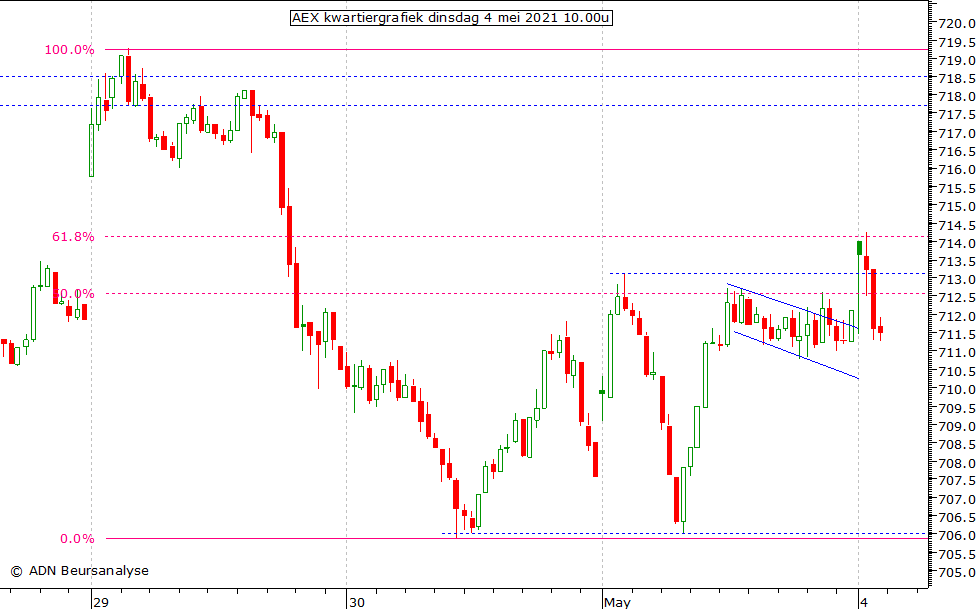Viewport: 979px width, 609px height.
Task: Click the 710.0 price axis value
Action: [x=956, y=390]
